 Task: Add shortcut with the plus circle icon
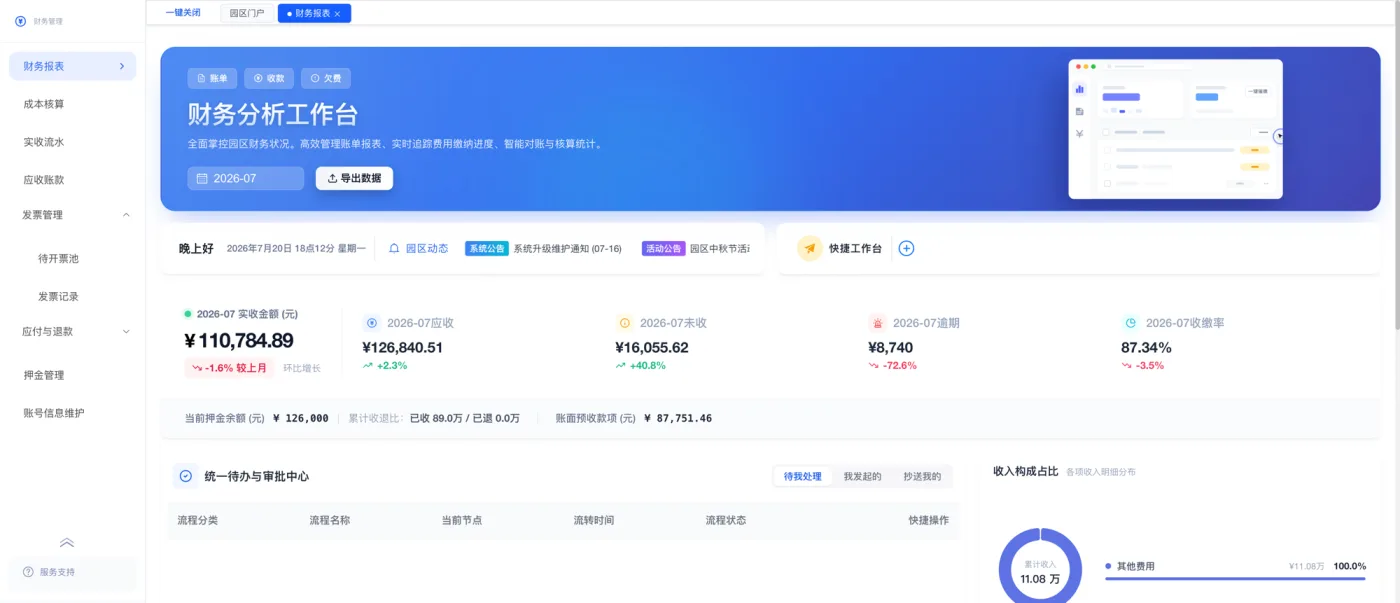click(x=906, y=248)
